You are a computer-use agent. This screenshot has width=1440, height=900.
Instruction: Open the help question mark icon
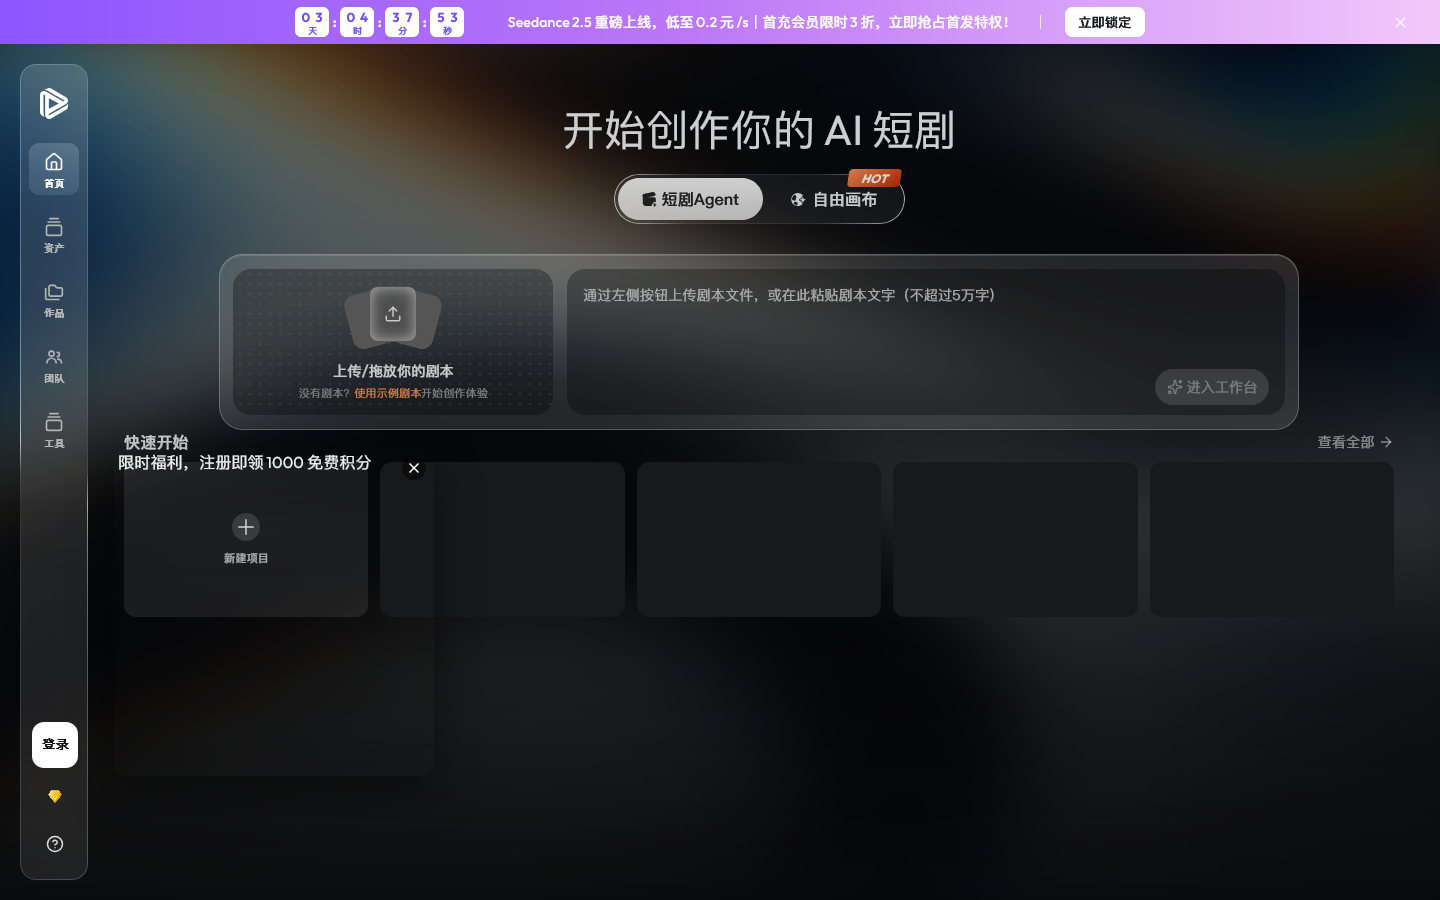click(x=55, y=844)
